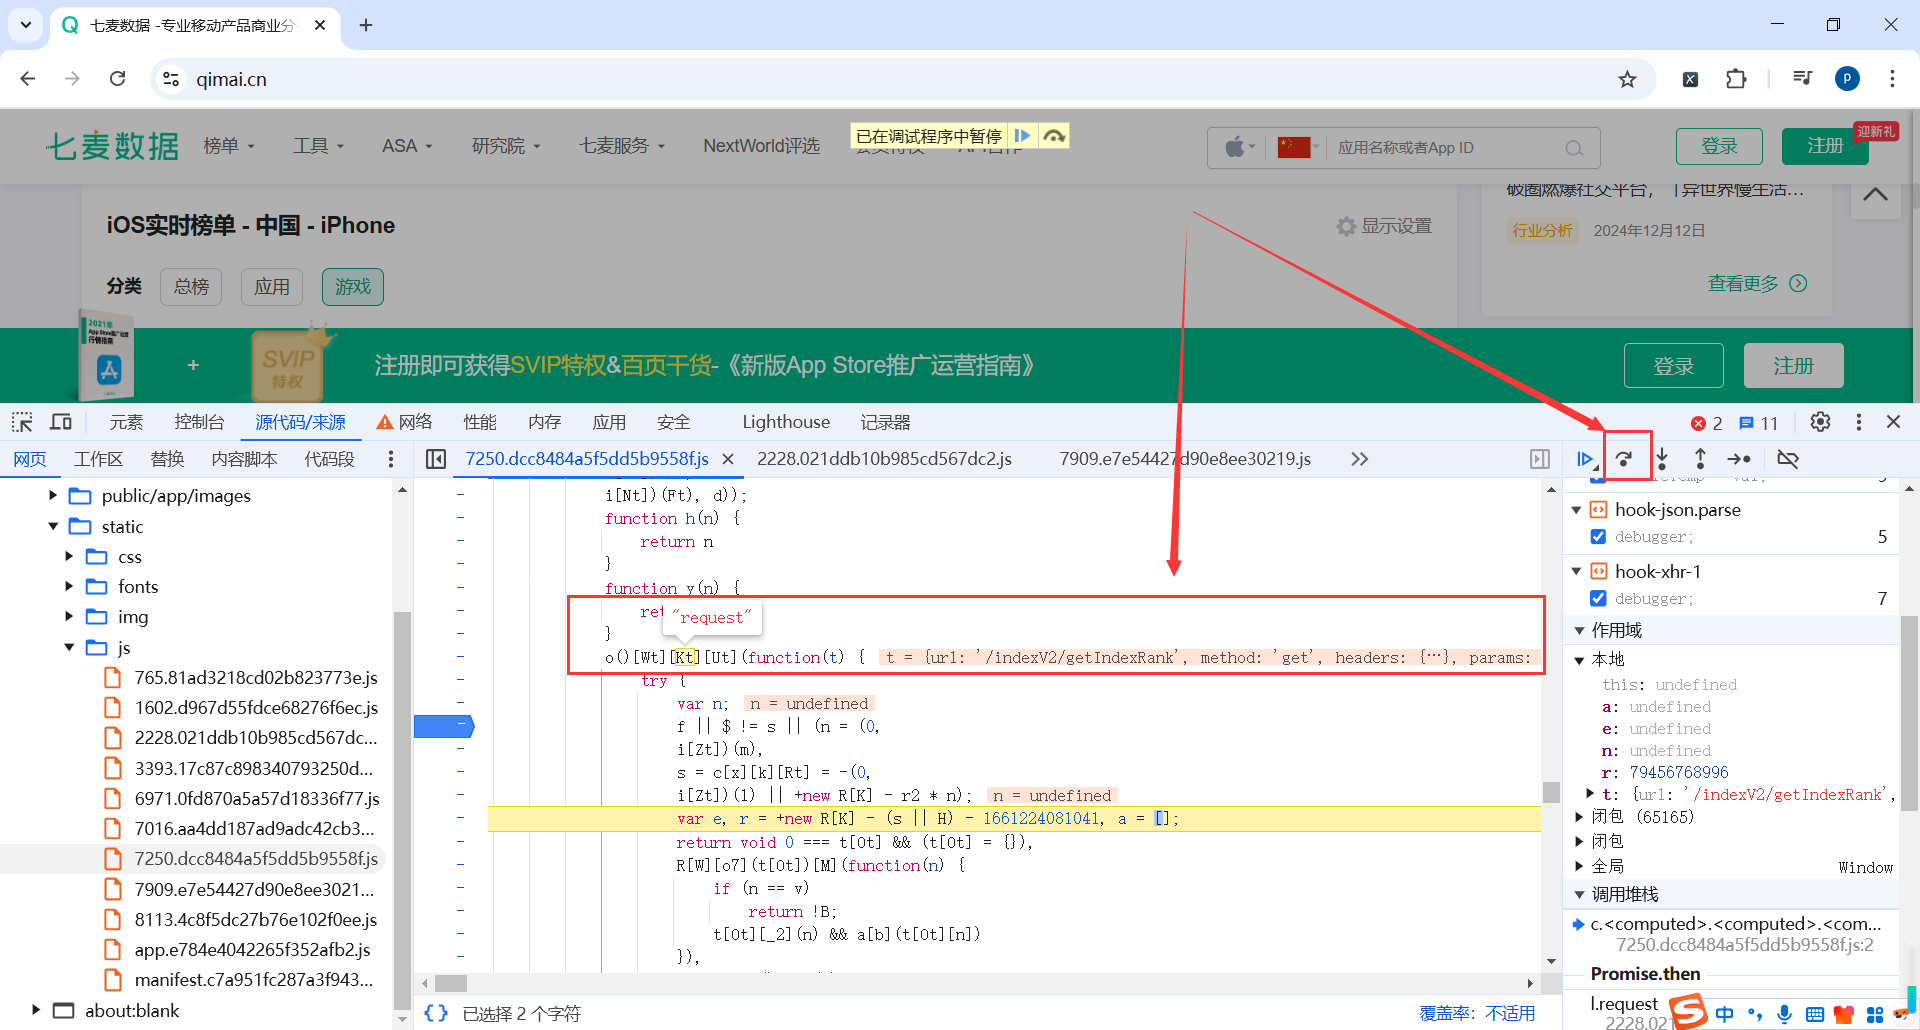
Task: Show more open file tabs chevron
Action: click(x=1359, y=459)
